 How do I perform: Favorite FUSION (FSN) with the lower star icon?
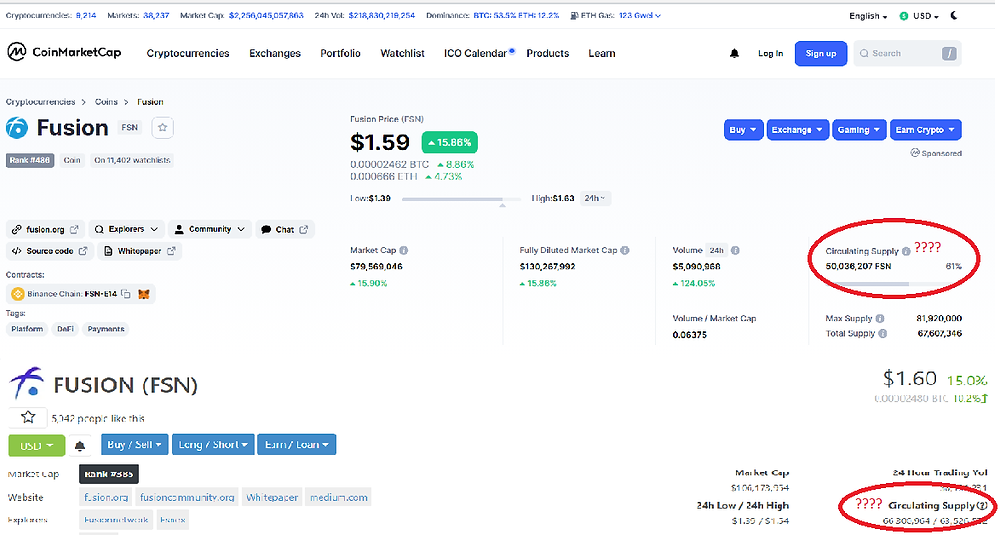point(28,418)
